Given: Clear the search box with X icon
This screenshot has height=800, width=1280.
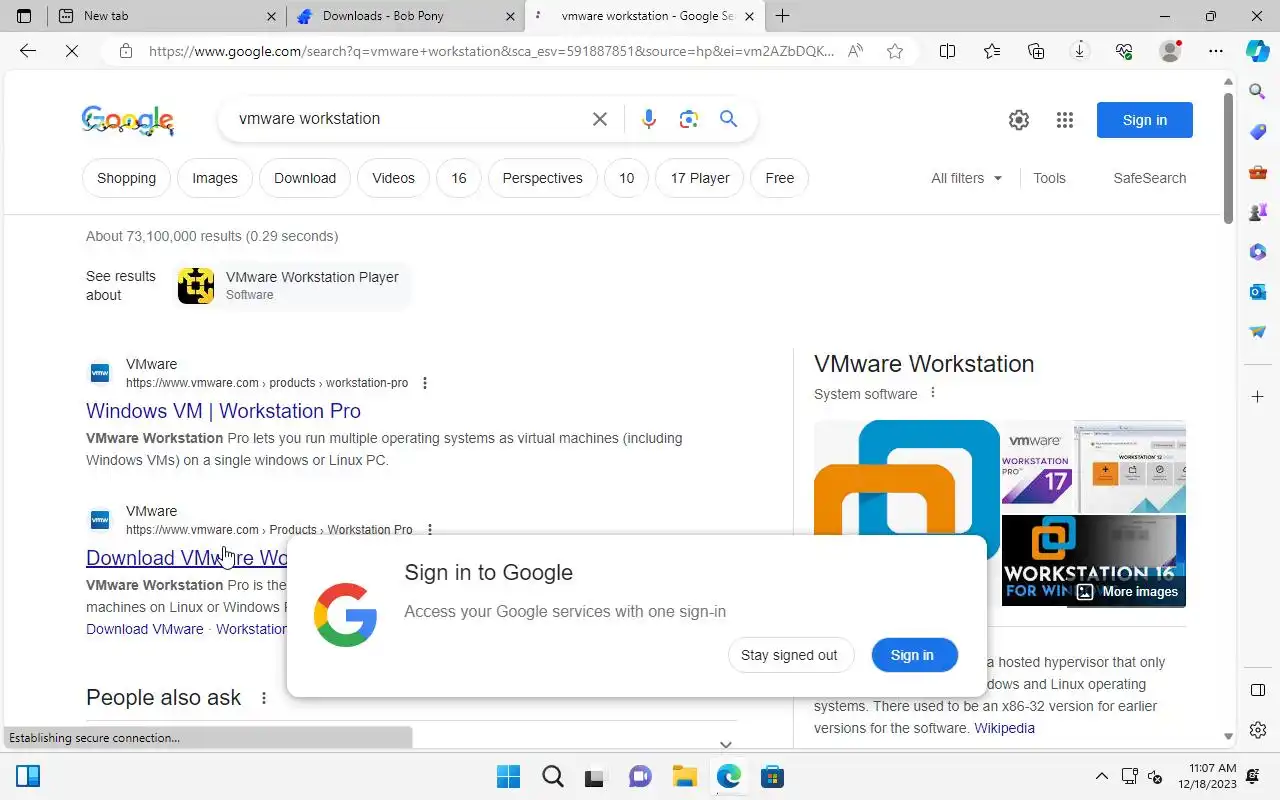Looking at the screenshot, I should pyautogui.click(x=600, y=119).
